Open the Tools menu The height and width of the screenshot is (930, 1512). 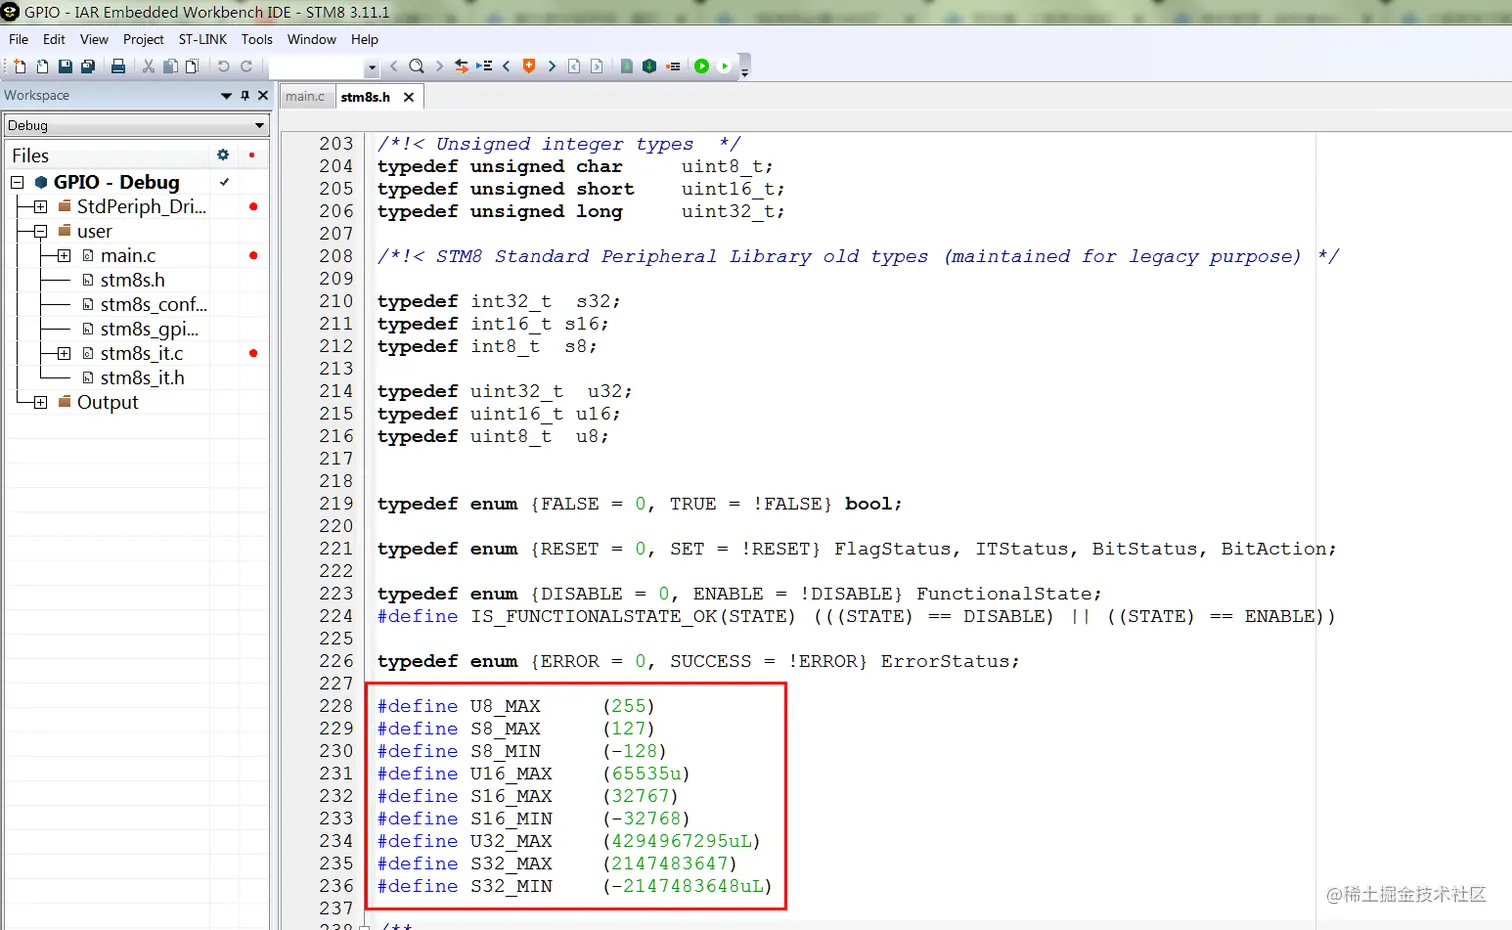tap(257, 39)
